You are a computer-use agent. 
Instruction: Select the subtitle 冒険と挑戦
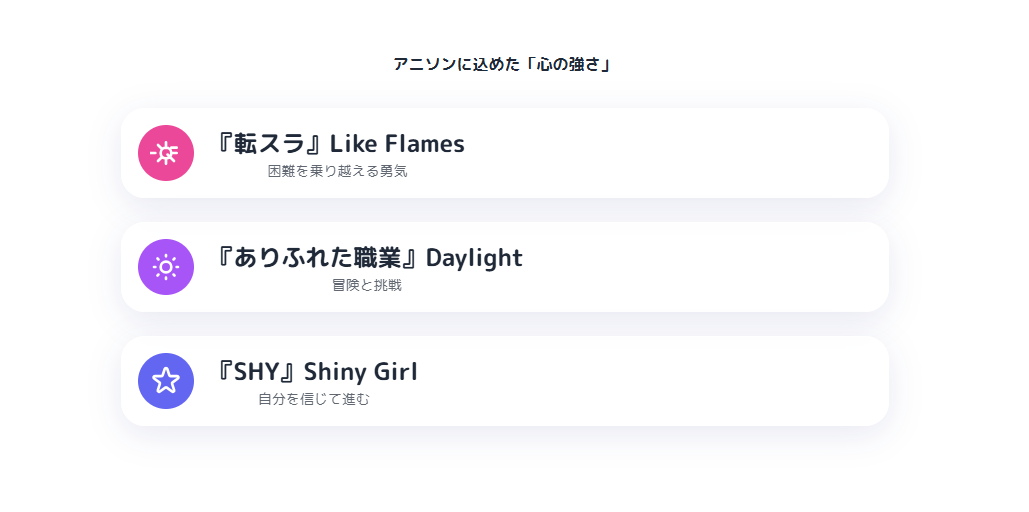[x=367, y=286]
